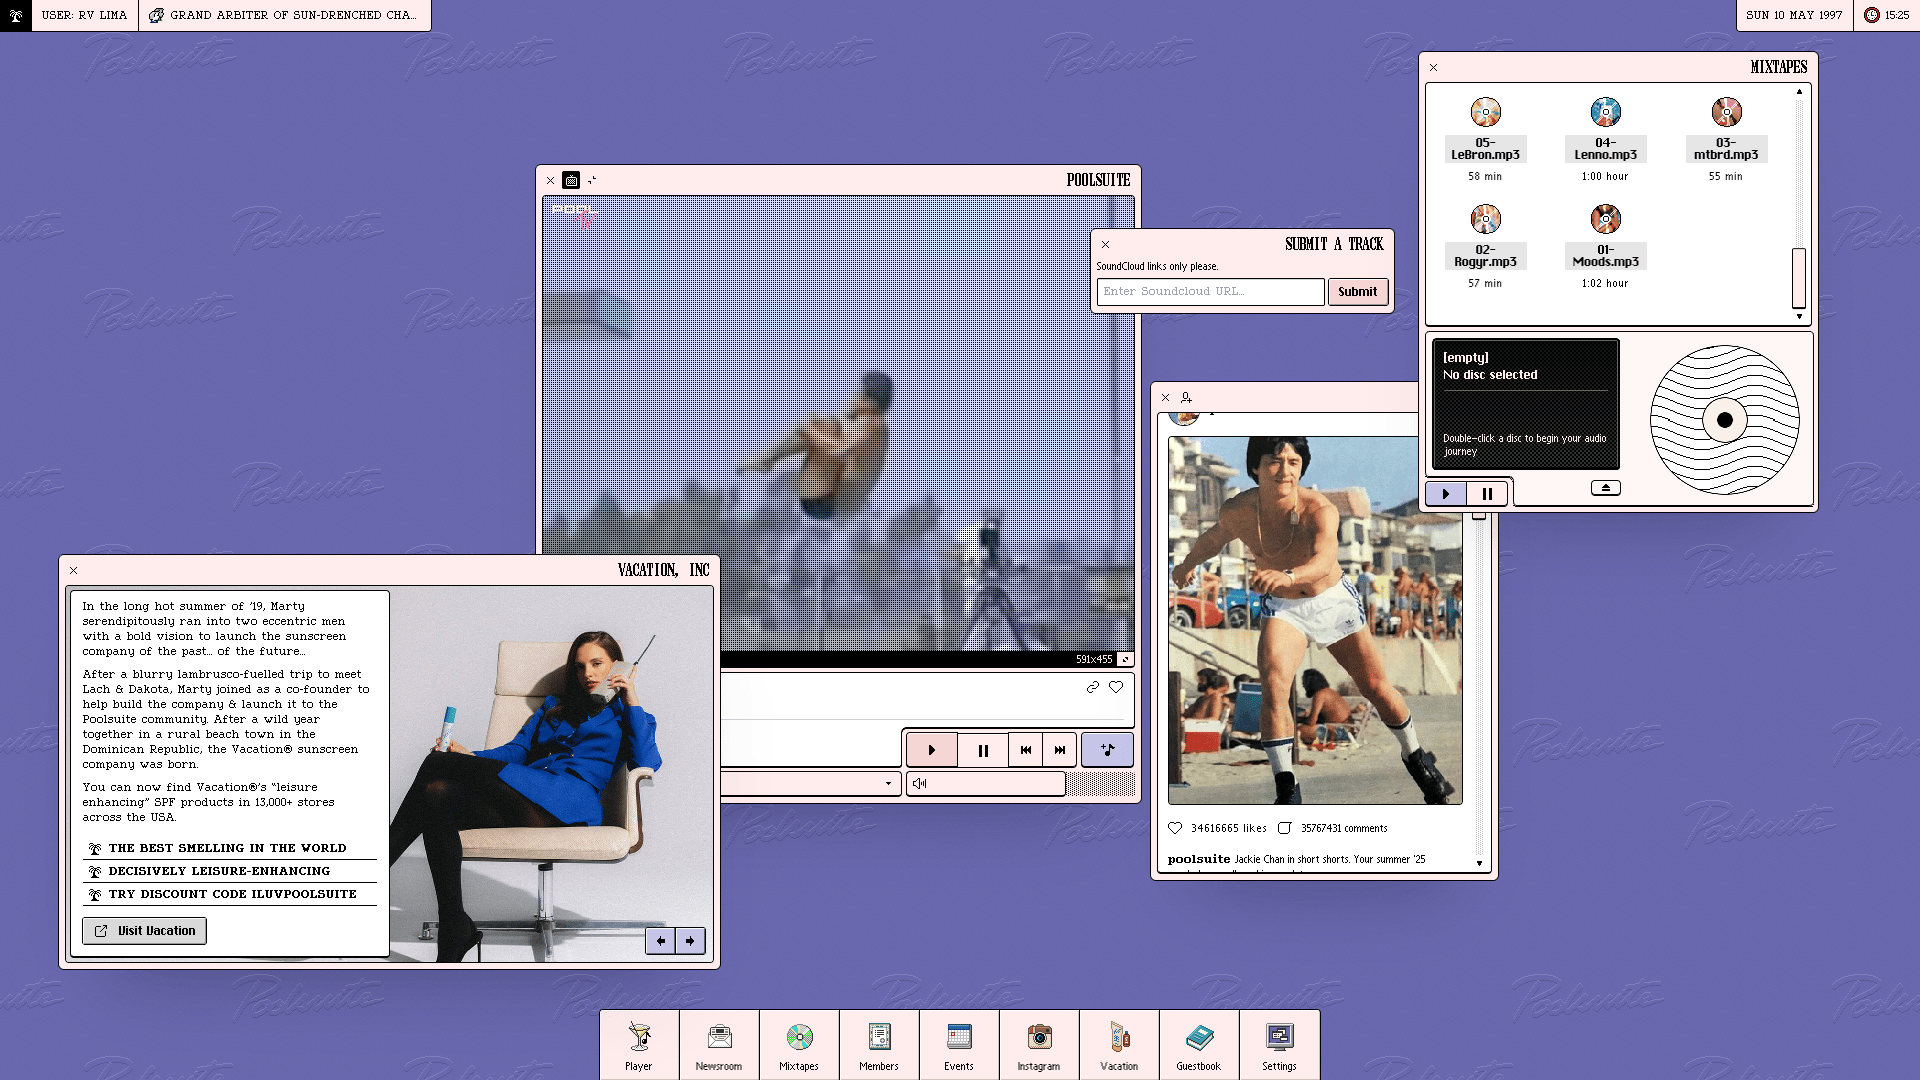Close the Vacation, Inc window
This screenshot has width=1920, height=1080.
click(x=73, y=570)
